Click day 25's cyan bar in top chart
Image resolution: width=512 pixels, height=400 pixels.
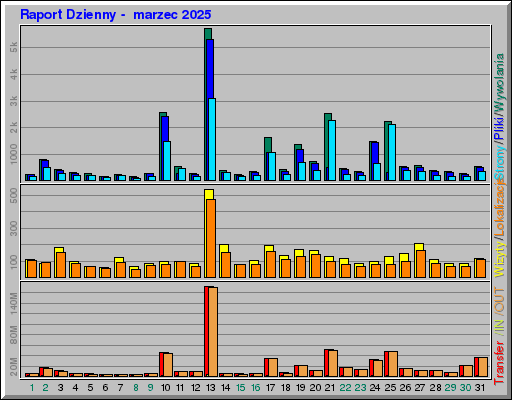pos(392,153)
